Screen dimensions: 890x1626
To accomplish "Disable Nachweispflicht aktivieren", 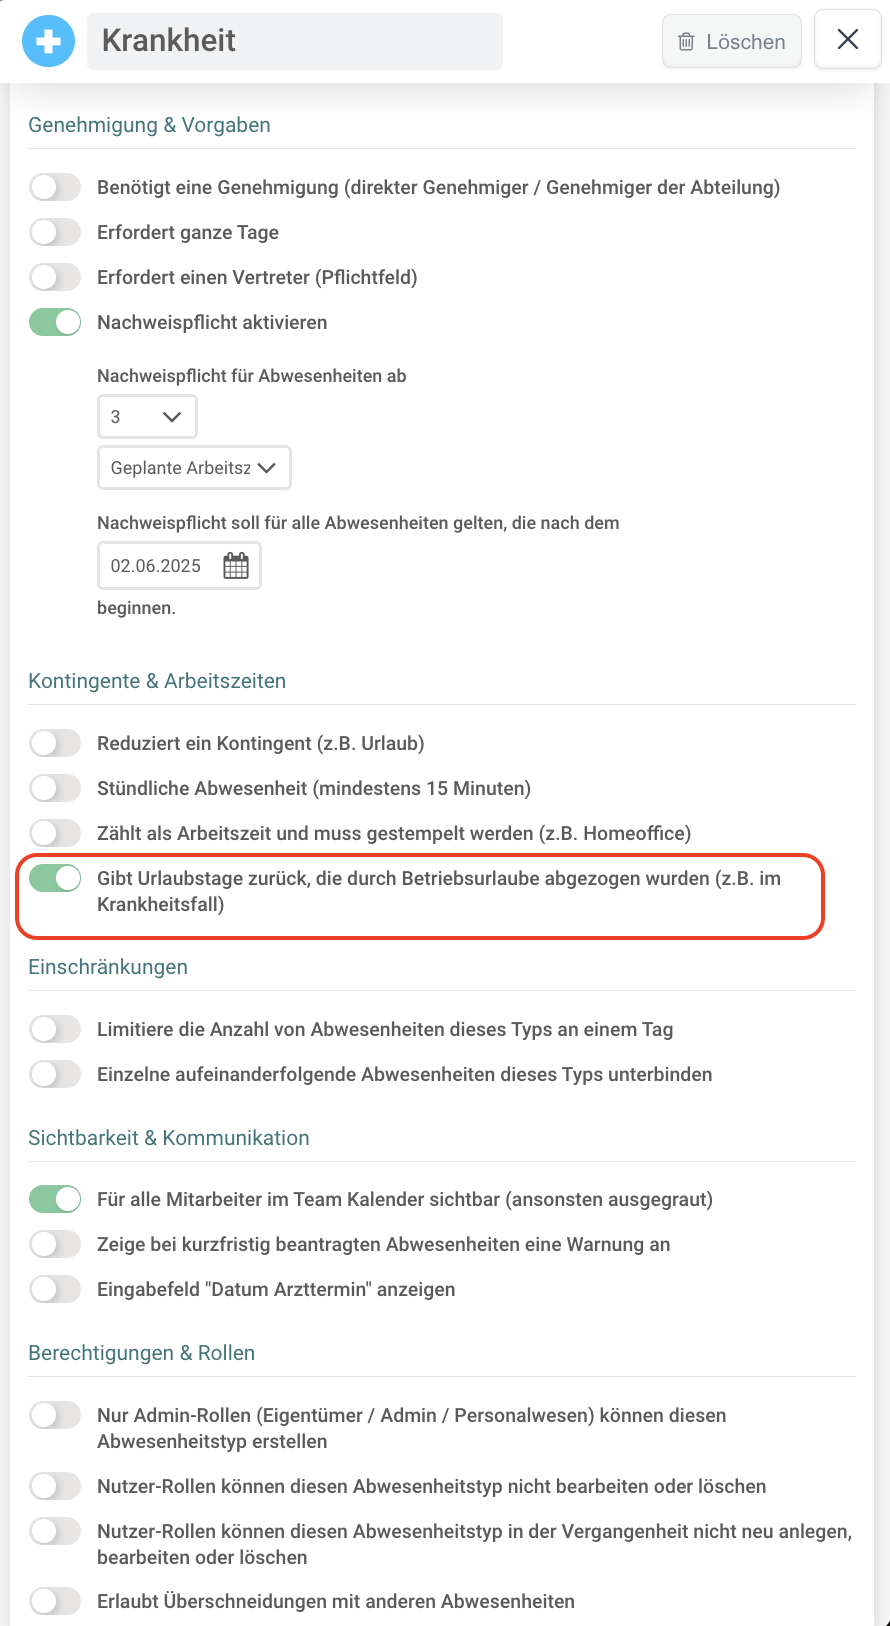I will [55, 322].
